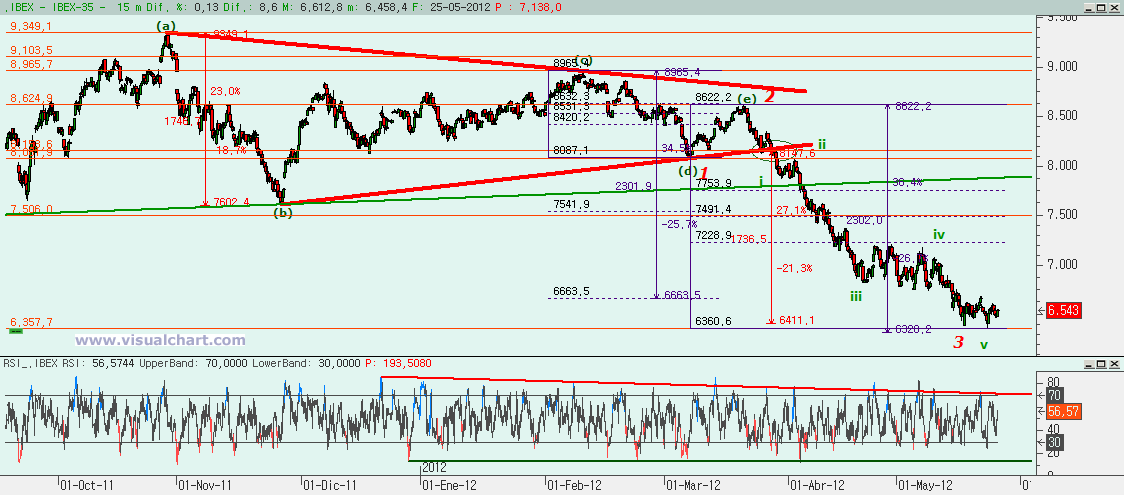The image size is (1124, 495).
Task: Click the 8,624,9 horizontal level label
Action: [x=31, y=98]
